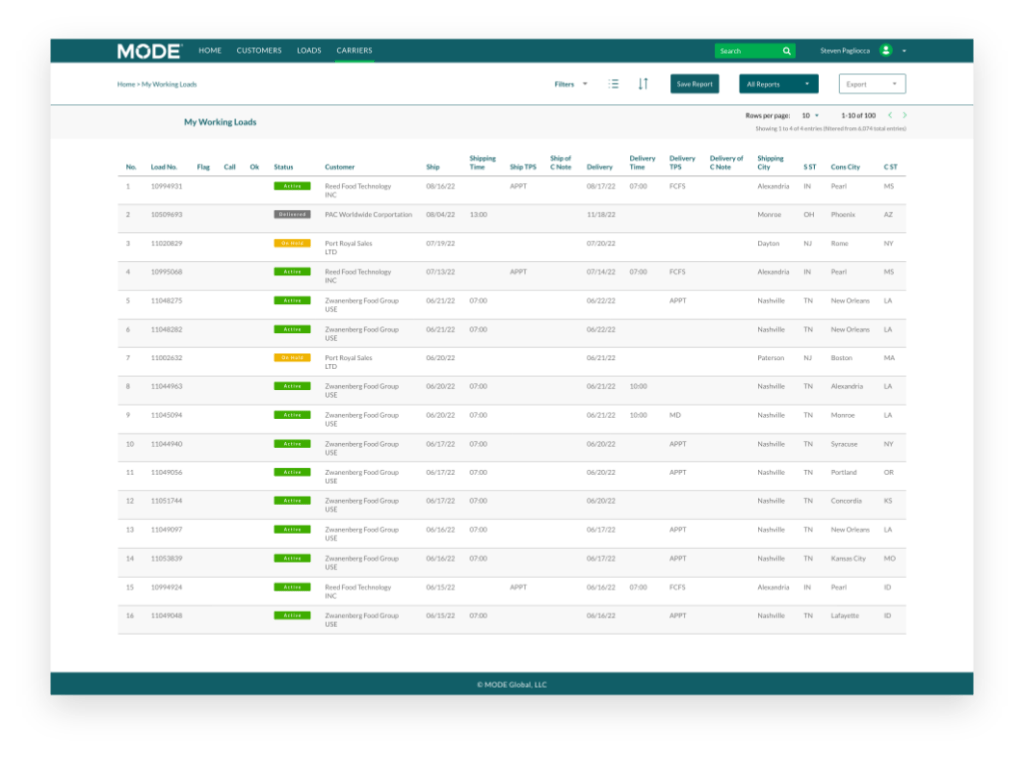Viewport: 1024px width, 757px height.
Task: Click the search magnifier icon
Action: click(787, 51)
